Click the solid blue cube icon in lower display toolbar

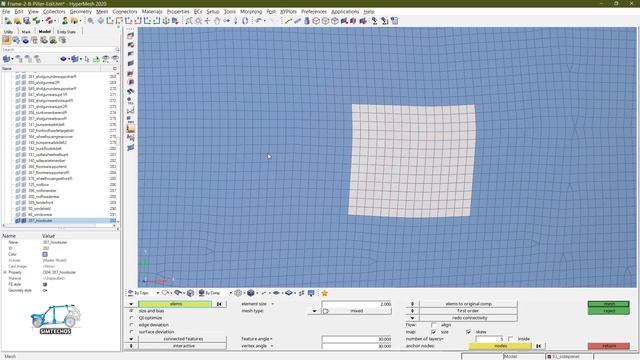pyautogui.click(x=251, y=293)
